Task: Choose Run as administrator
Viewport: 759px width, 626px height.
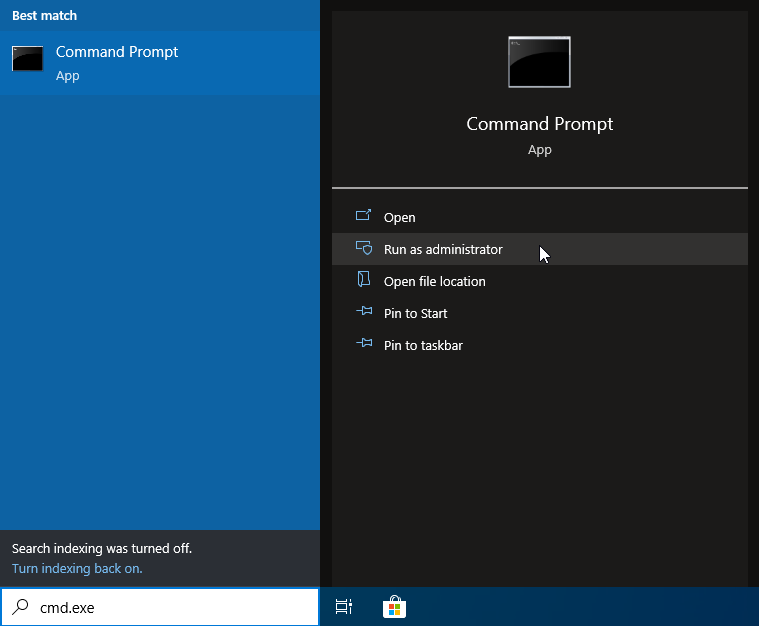Action: click(x=443, y=249)
